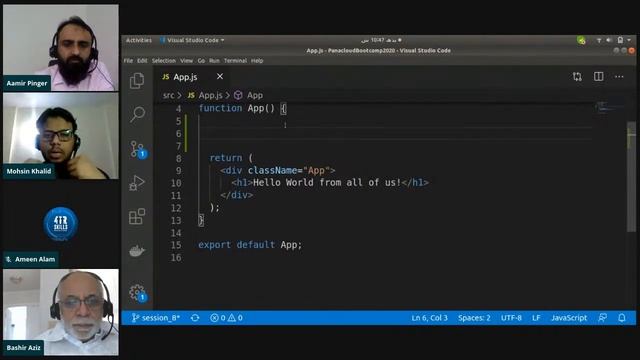
Task: Change end of line via LF
Action: pos(536,318)
